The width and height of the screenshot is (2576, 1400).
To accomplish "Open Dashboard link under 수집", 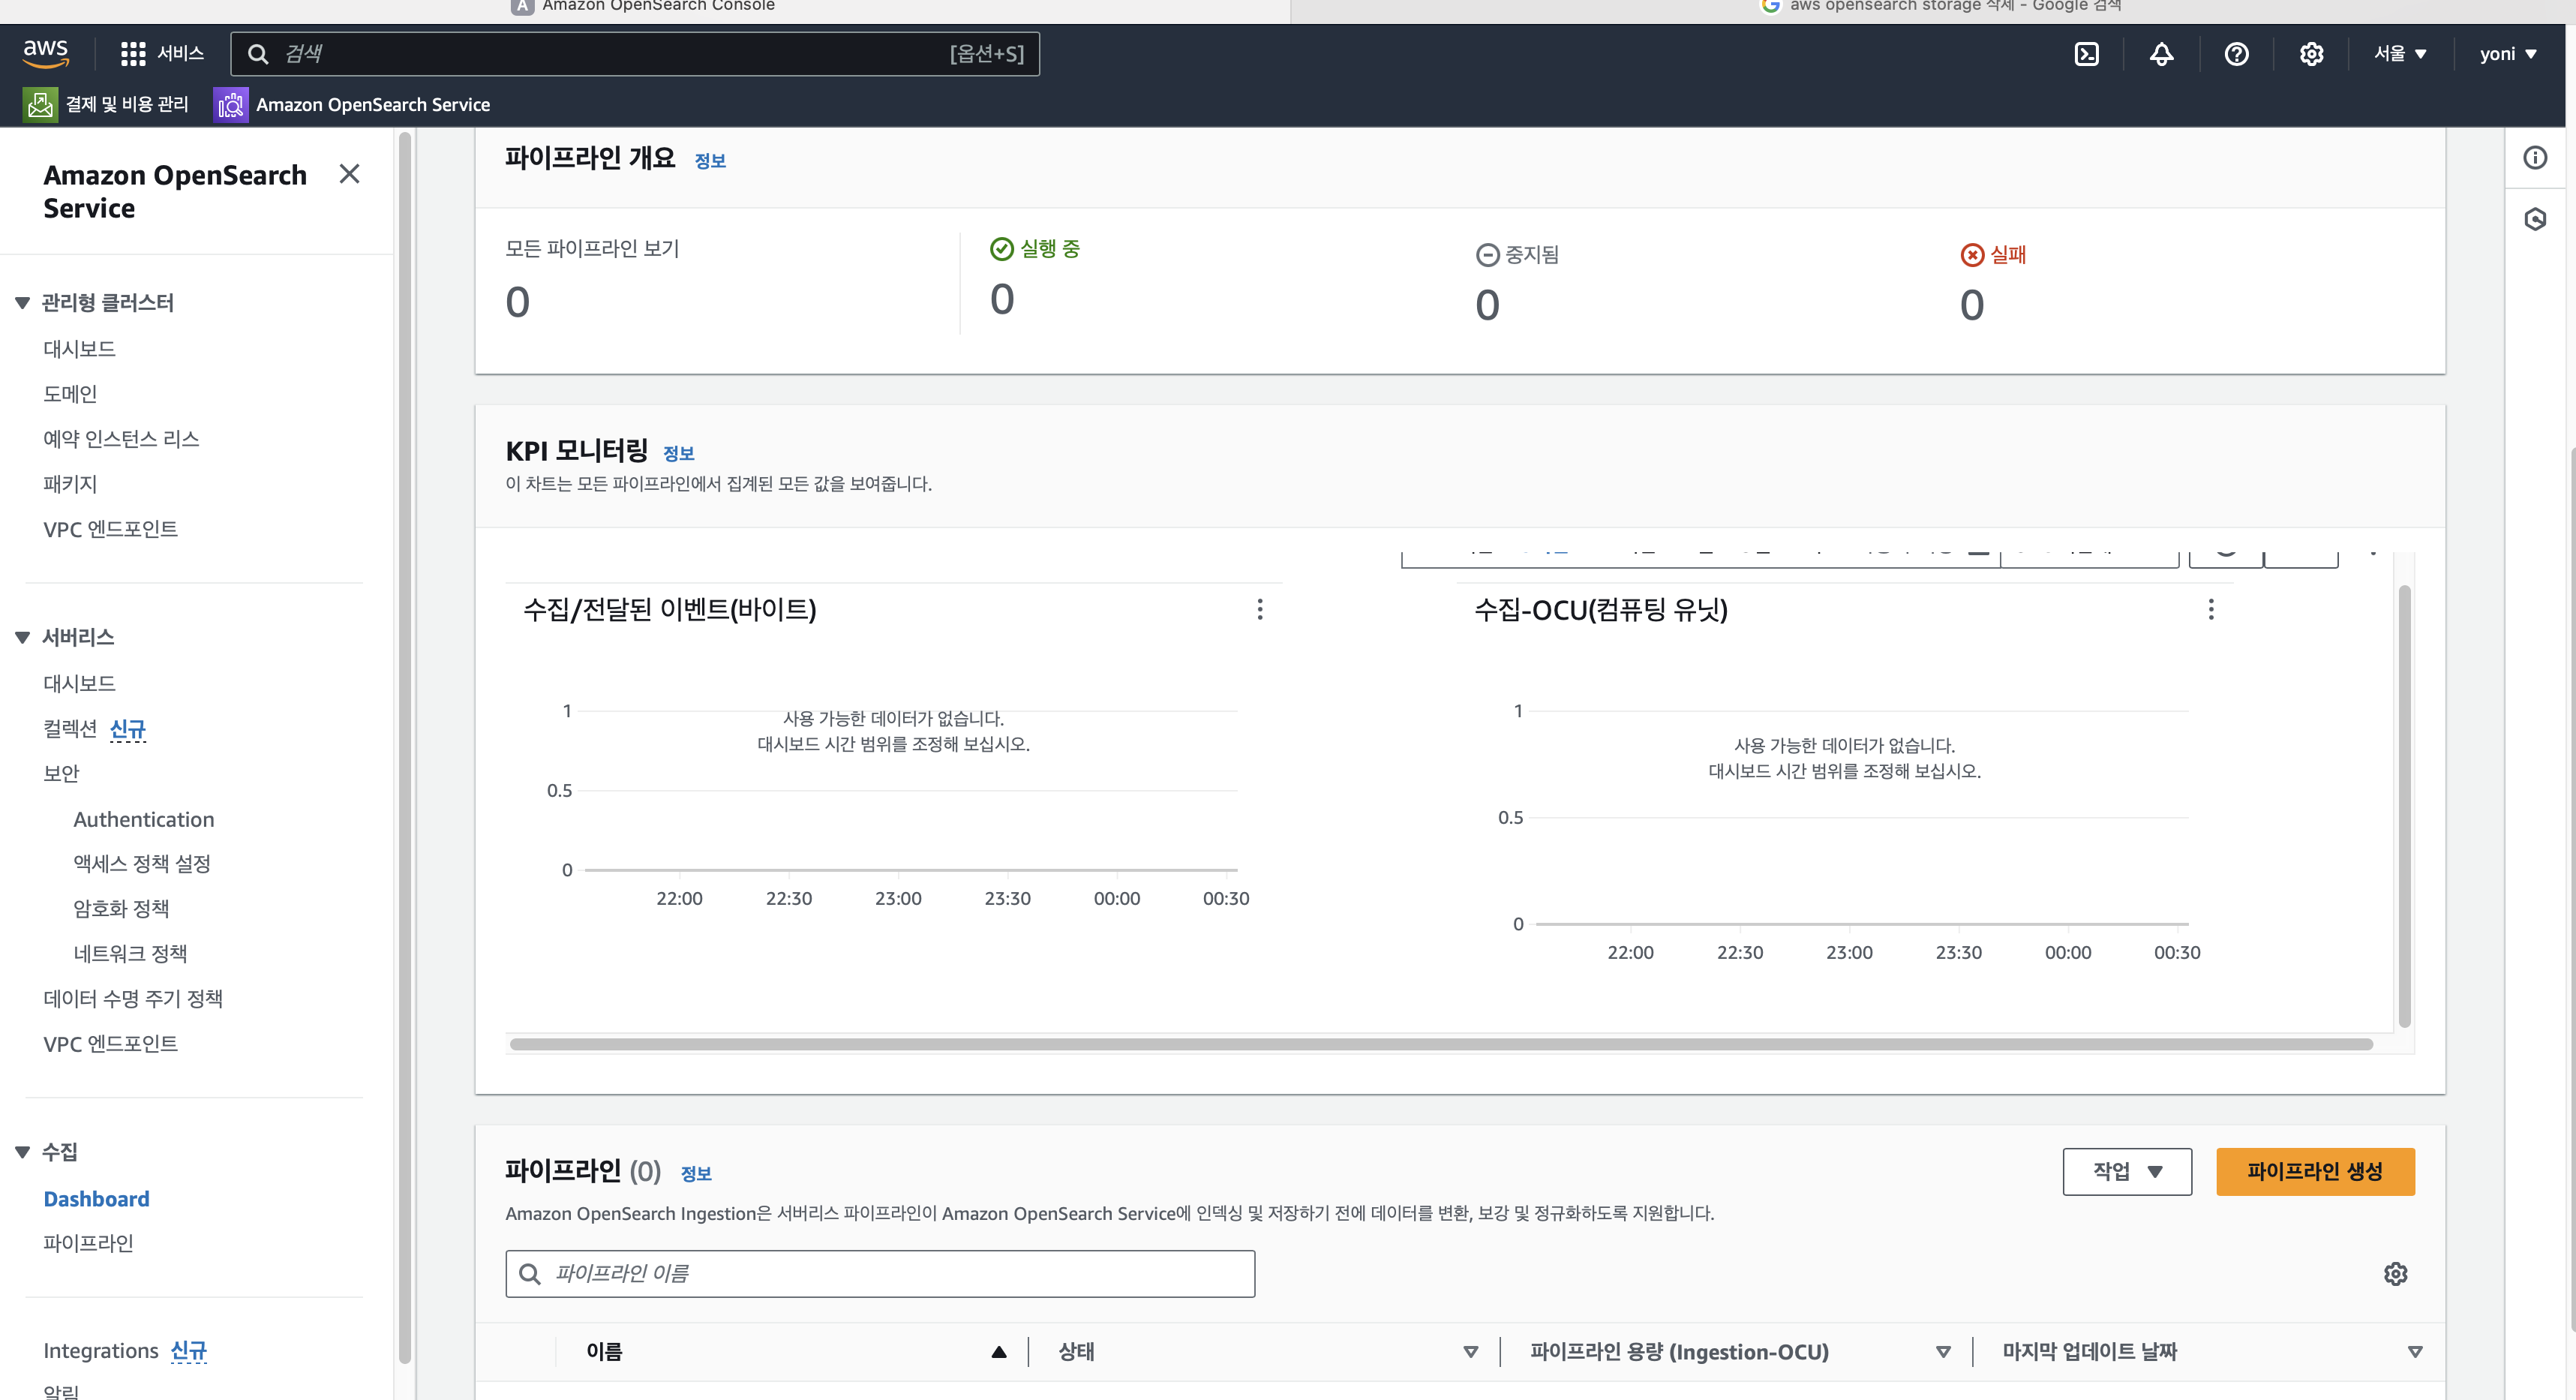I will (x=96, y=1199).
